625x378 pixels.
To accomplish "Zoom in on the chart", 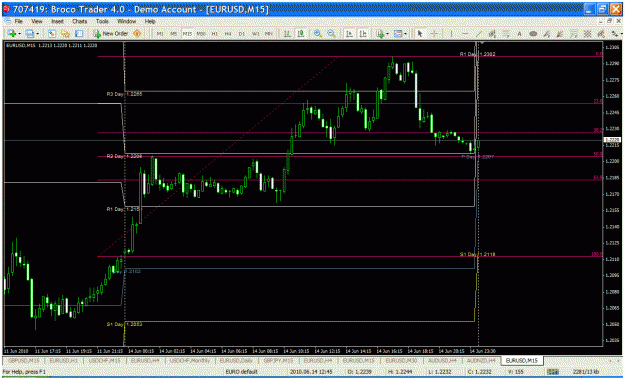I will [318, 34].
